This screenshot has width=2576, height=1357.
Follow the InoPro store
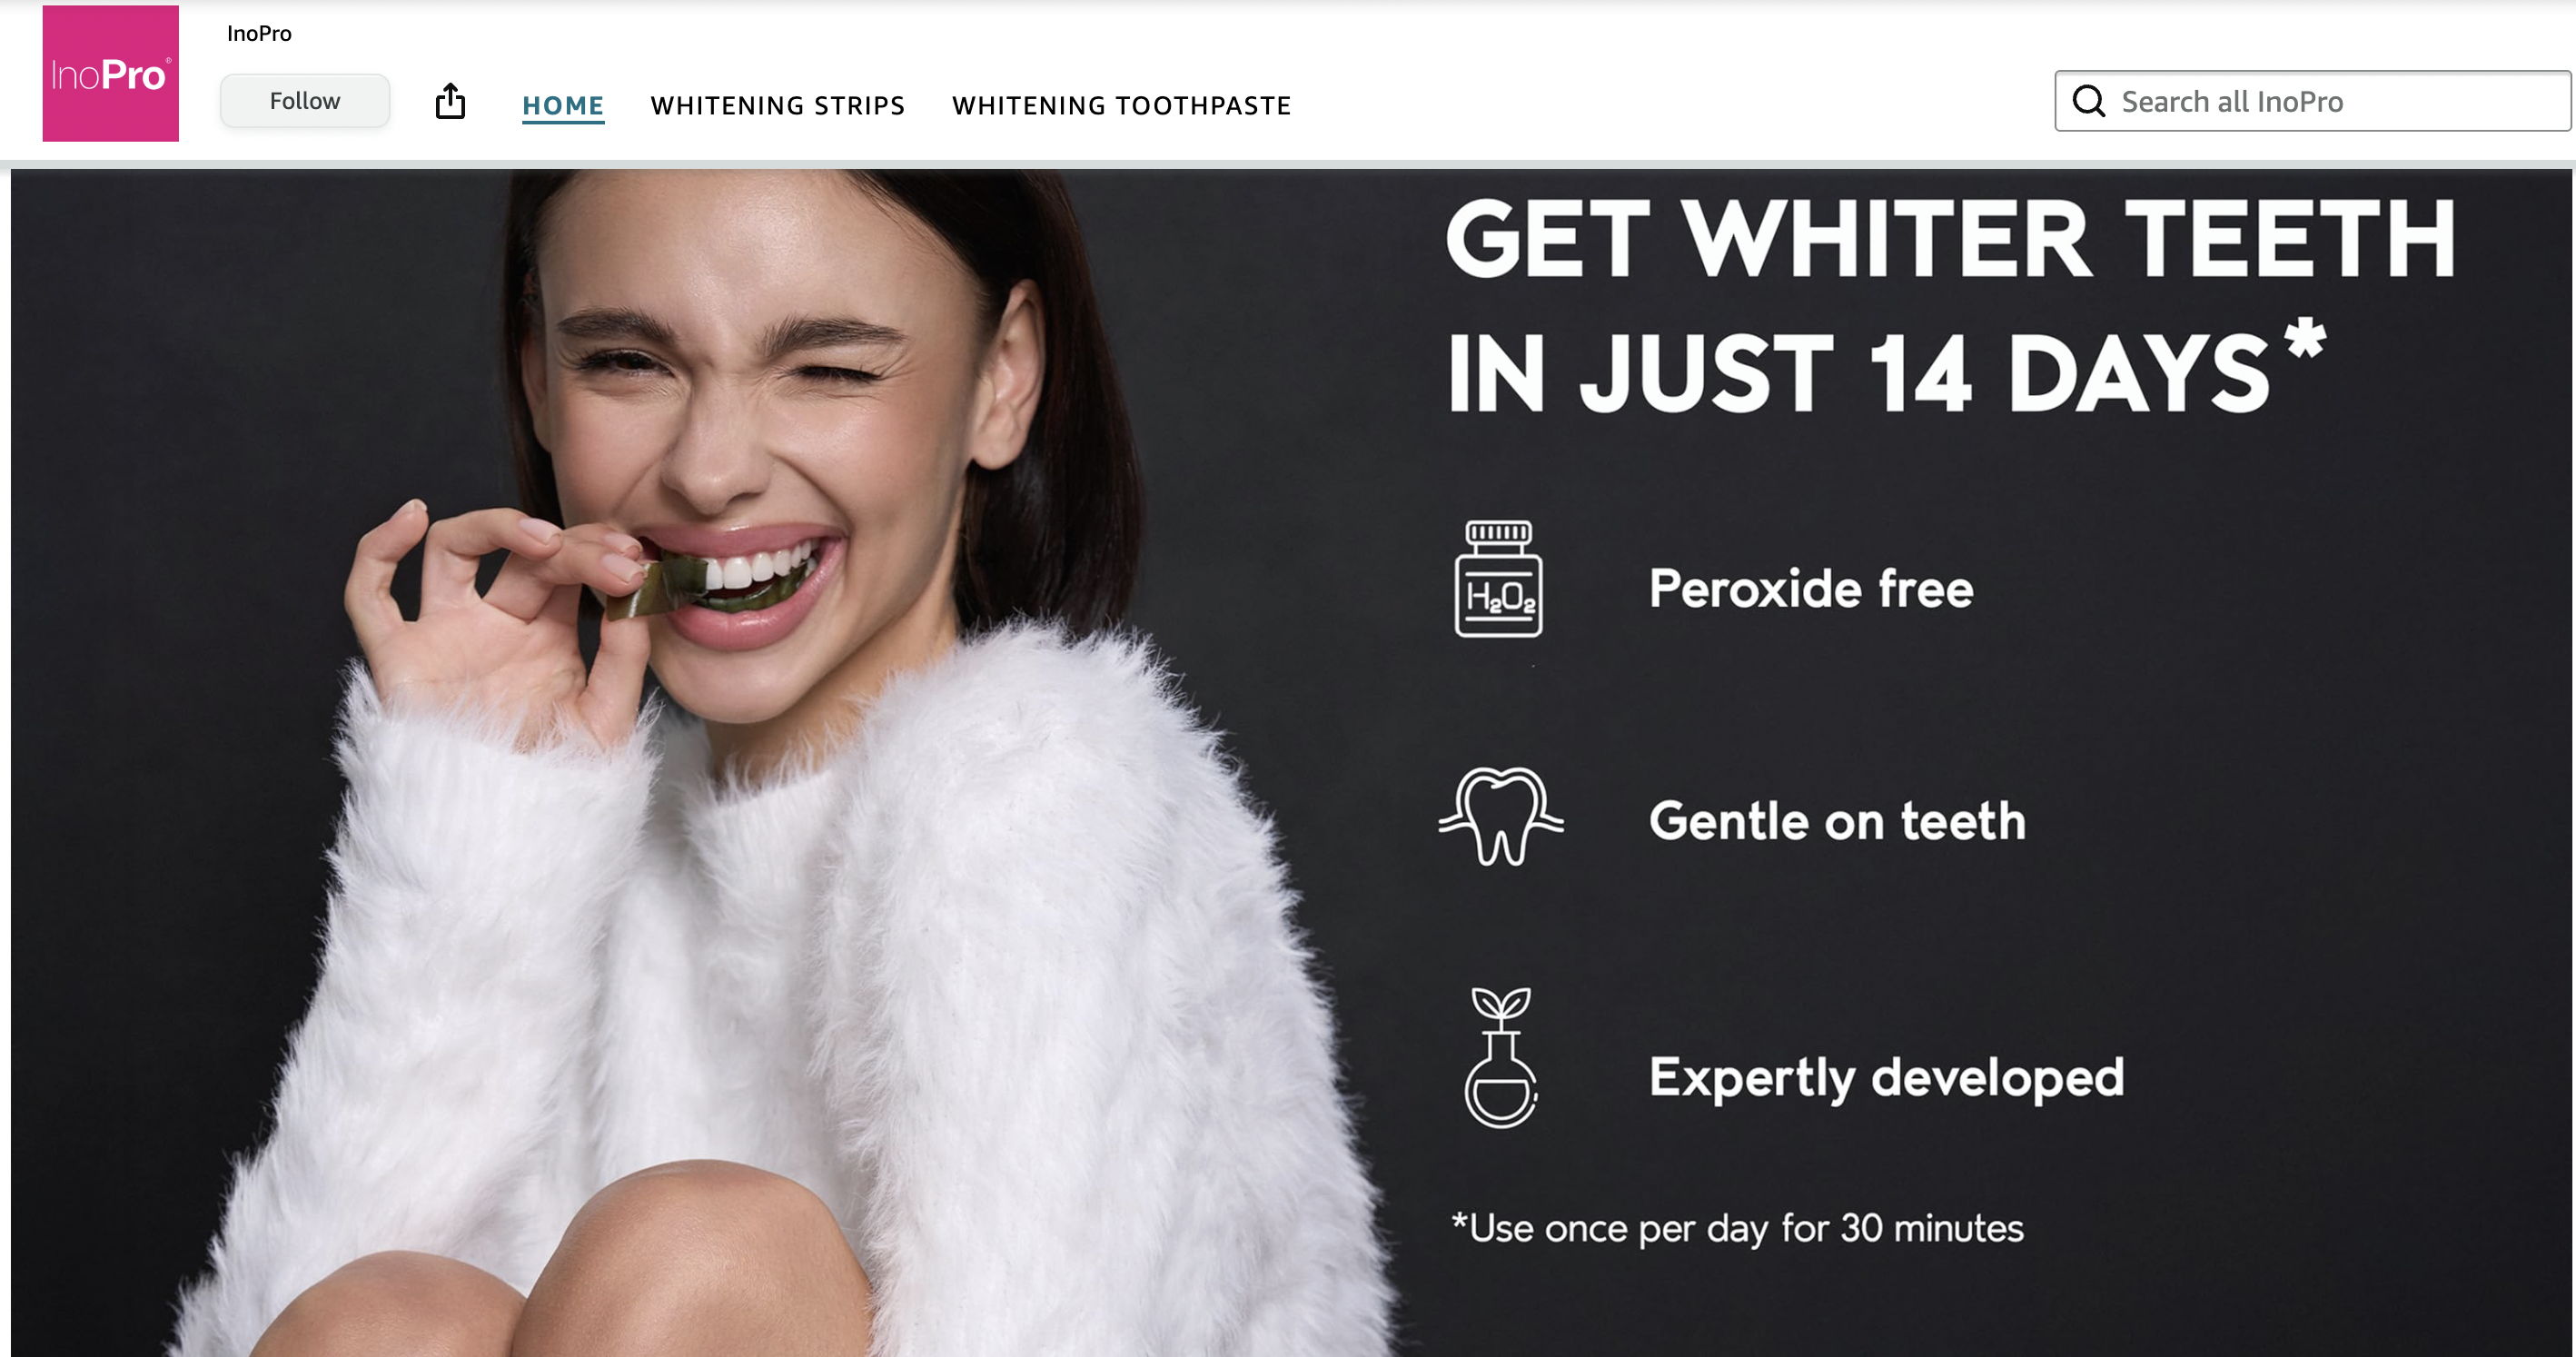coord(305,101)
